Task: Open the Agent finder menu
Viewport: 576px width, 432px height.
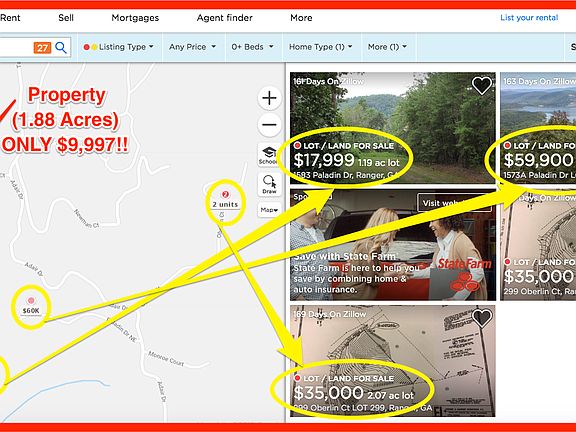Action: 224,18
